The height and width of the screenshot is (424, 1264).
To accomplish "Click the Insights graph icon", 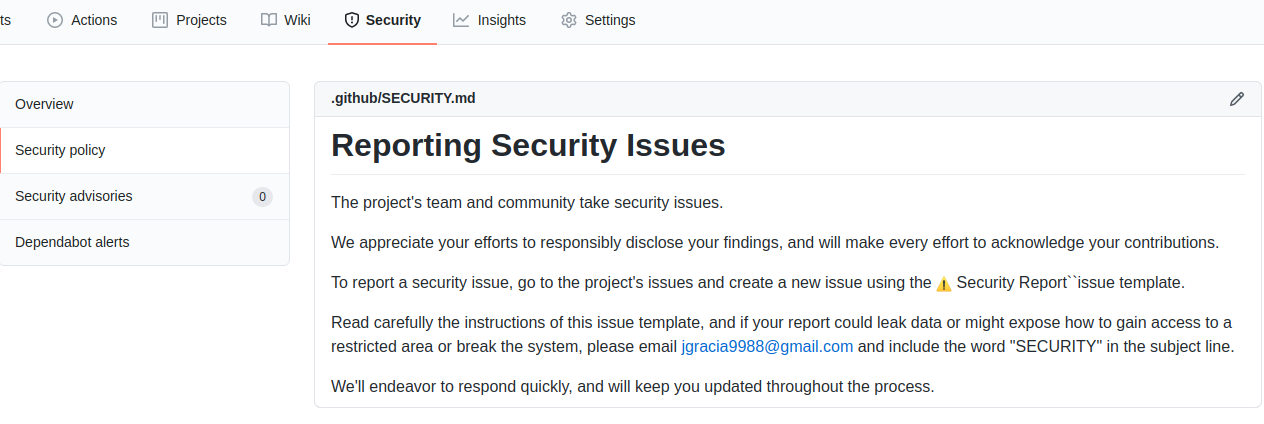I will [461, 20].
